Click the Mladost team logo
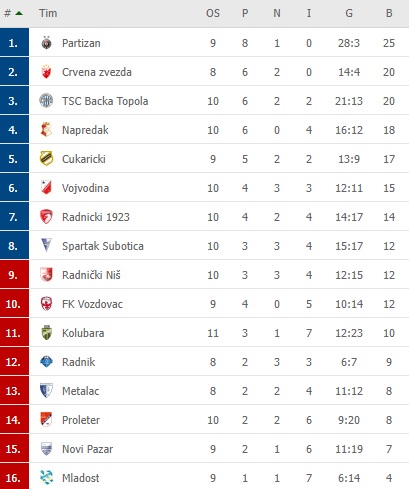 pyautogui.click(x=46, y=477)
